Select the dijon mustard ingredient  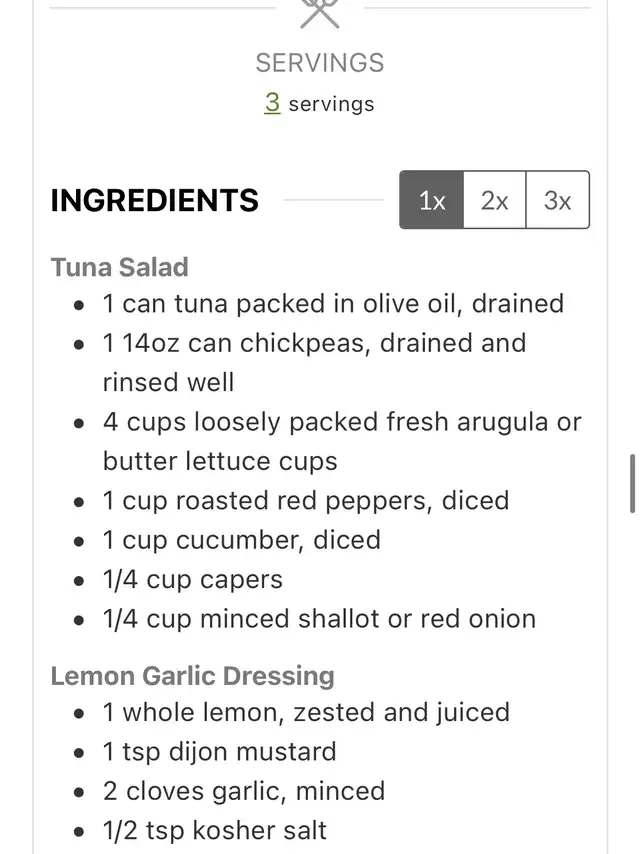[220, 752]
